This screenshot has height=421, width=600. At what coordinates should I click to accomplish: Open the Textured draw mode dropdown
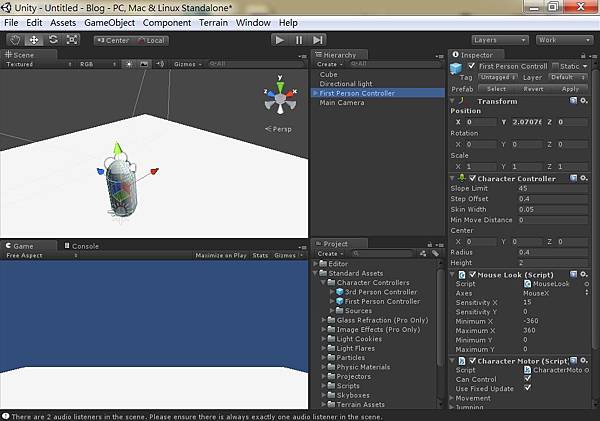click(39, 64)
